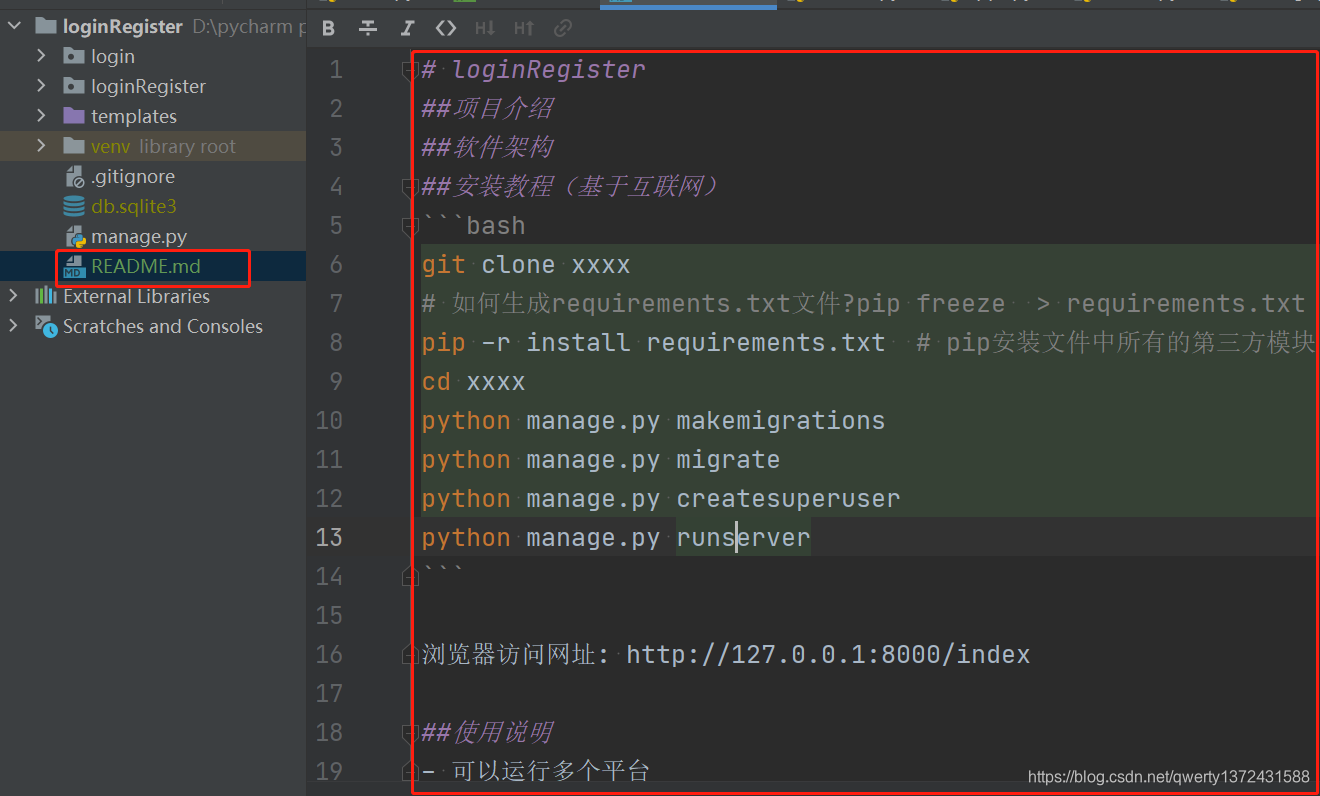Apply strikethrough formatting from the toolbar
The image size is (1320, 796).
(368, 28)
